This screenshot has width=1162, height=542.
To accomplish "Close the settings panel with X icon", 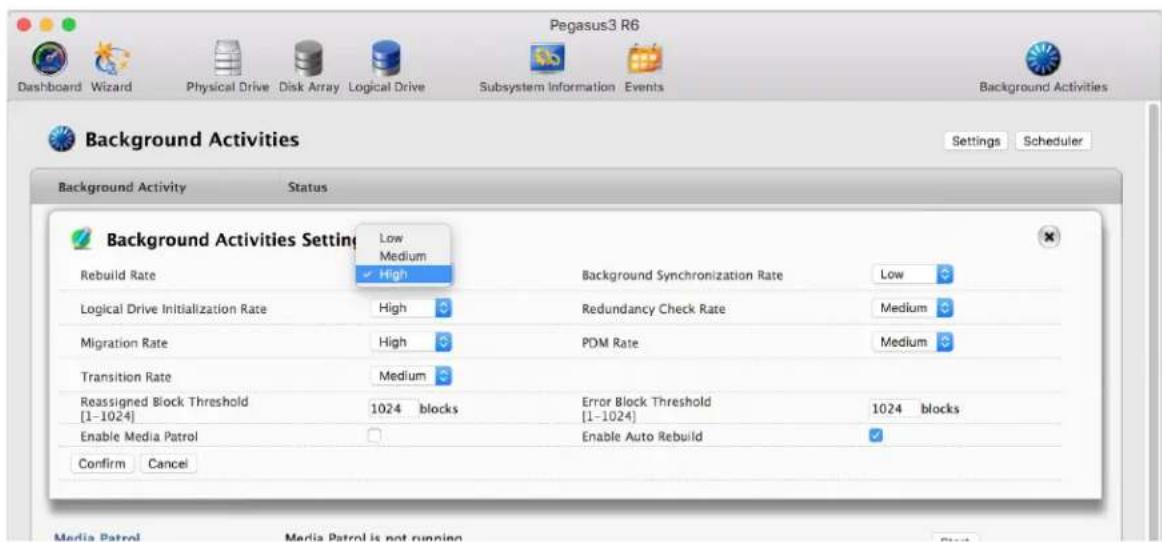I will (x=1049, y=236).
